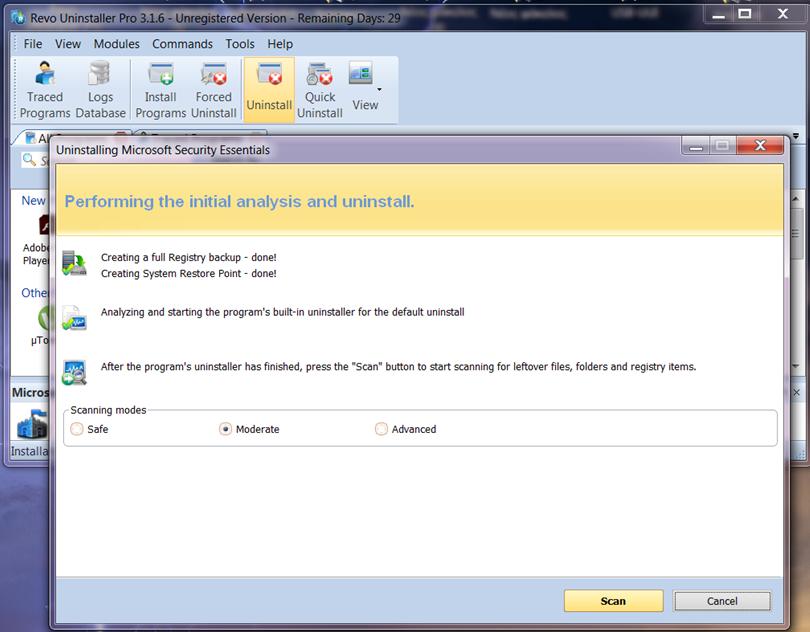Click the 'Performing the initial analysis and uninstall.' heading
This screenshot has width=810, height=632.
(x=239, y=202)
